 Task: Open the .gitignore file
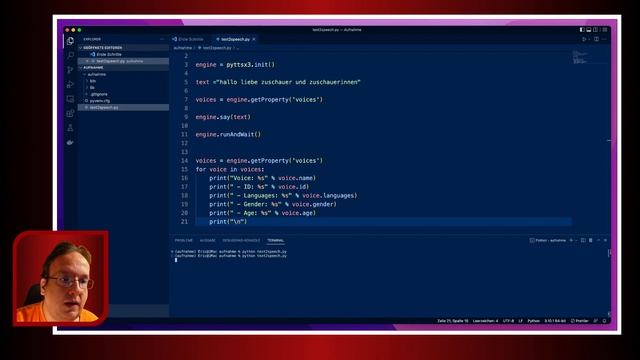tap(124, 94)
